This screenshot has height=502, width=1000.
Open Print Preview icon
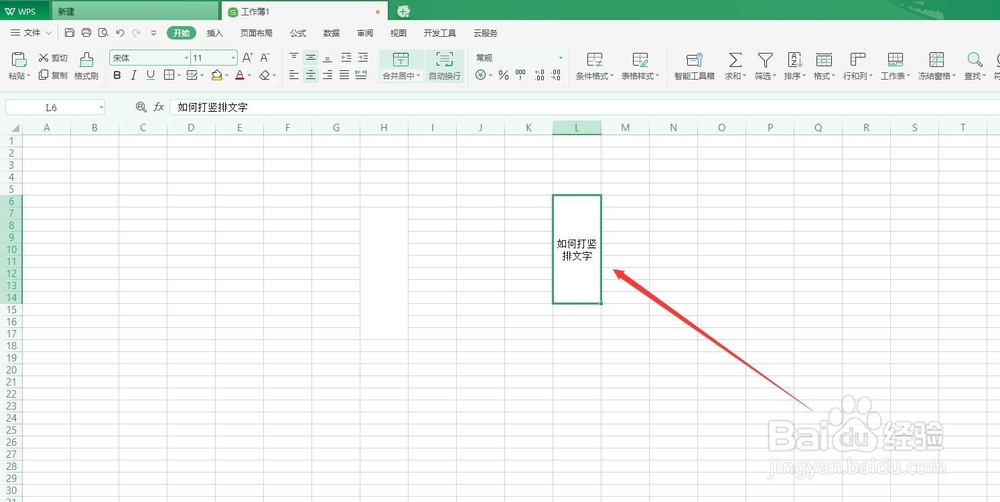103,33
